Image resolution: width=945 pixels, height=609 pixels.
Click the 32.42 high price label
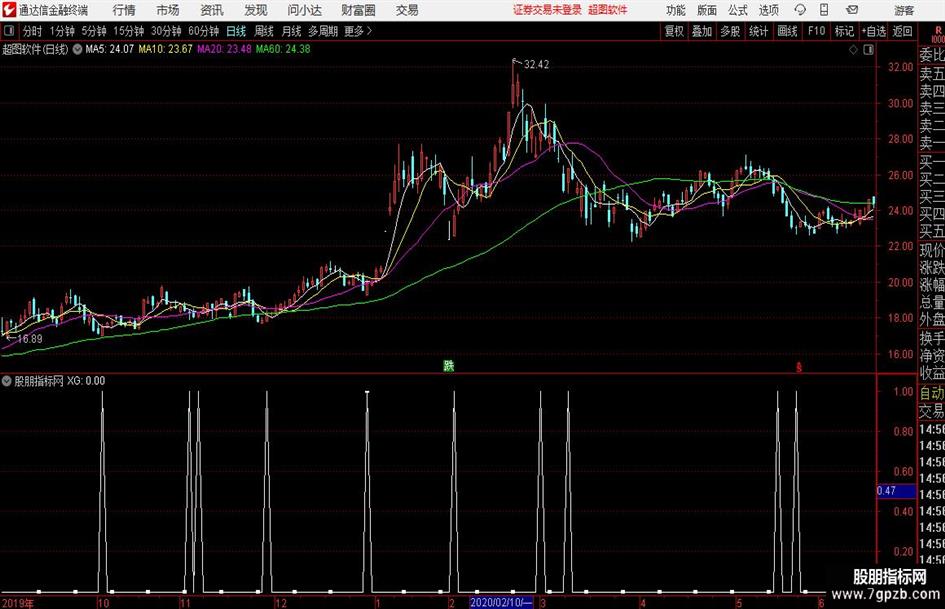536,65
